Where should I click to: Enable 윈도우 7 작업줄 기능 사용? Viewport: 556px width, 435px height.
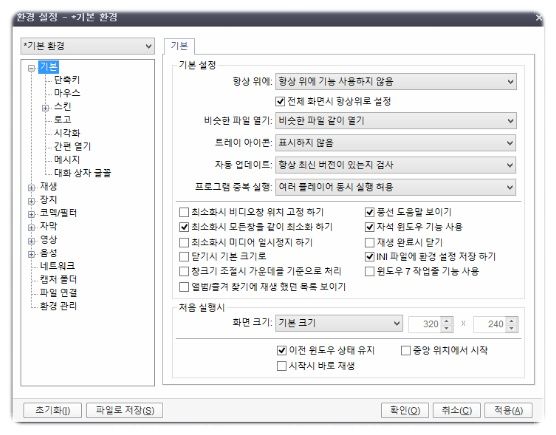(x=369, y=272)
